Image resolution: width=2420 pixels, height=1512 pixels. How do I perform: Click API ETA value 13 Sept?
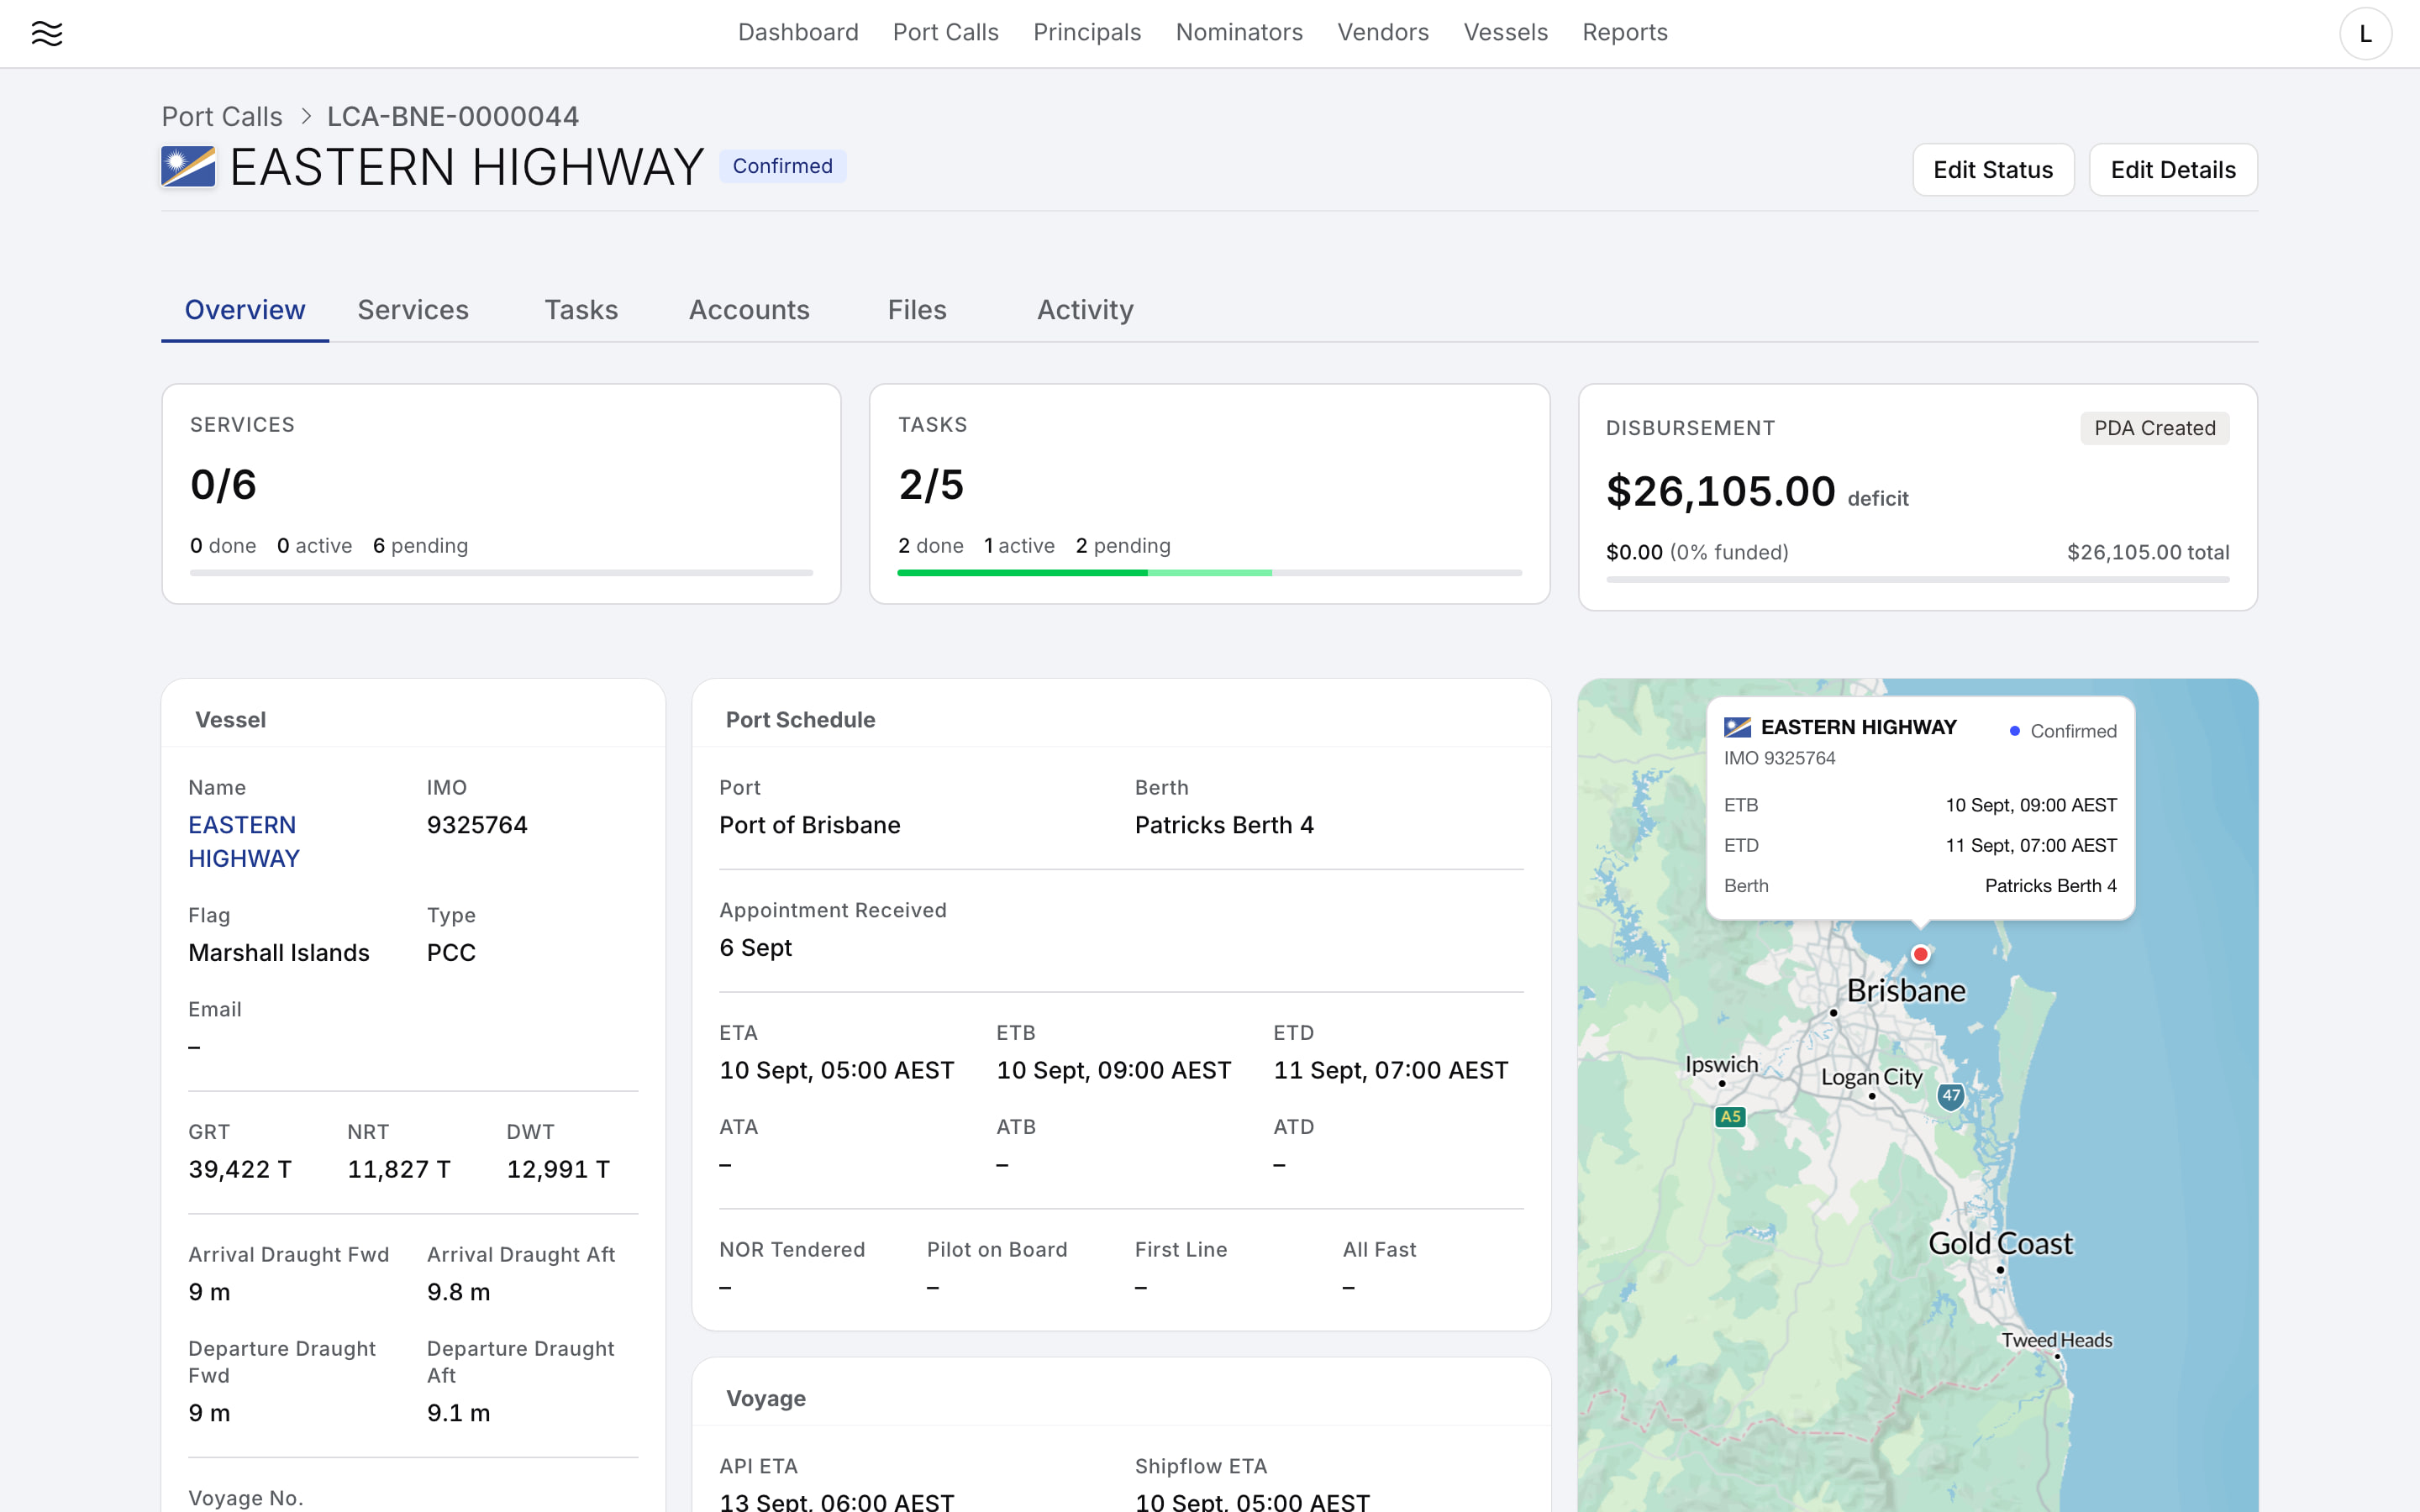coord(837,1501)
